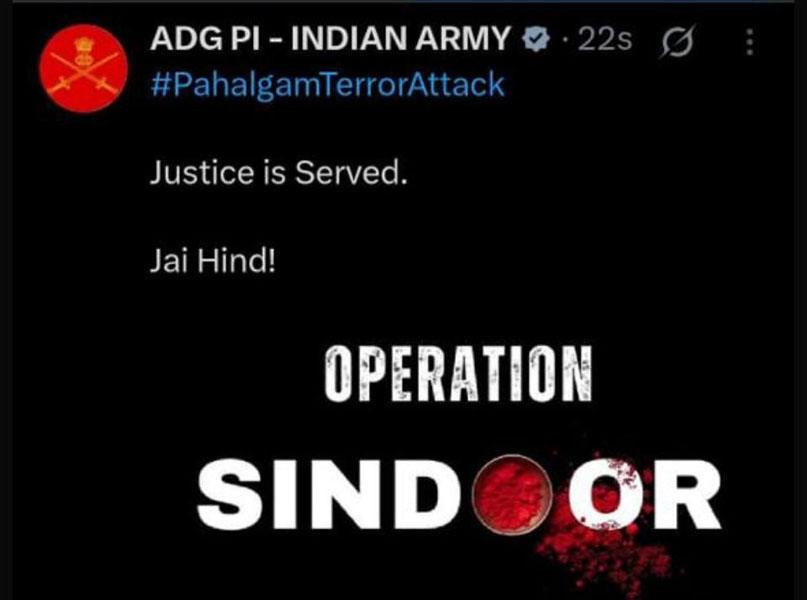This screenshot has width=807, height=600.
Task: Click the 'Justice is Served.' post text
Action: click(x=278, y=172)
